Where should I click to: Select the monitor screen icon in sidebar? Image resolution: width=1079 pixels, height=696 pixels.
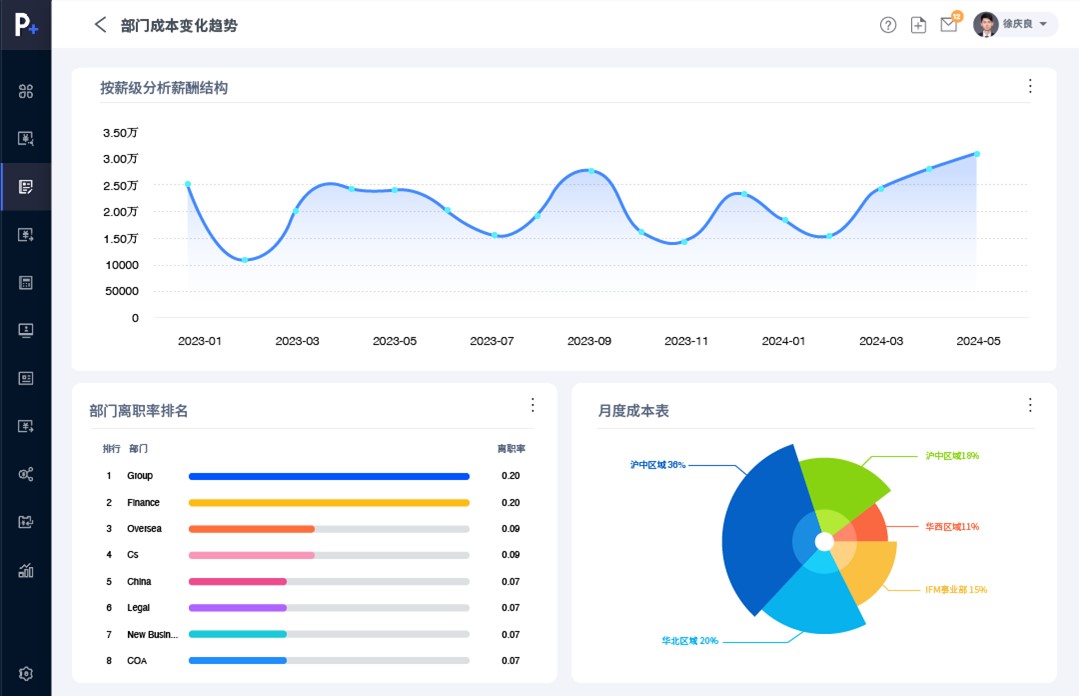click(26, 330)
